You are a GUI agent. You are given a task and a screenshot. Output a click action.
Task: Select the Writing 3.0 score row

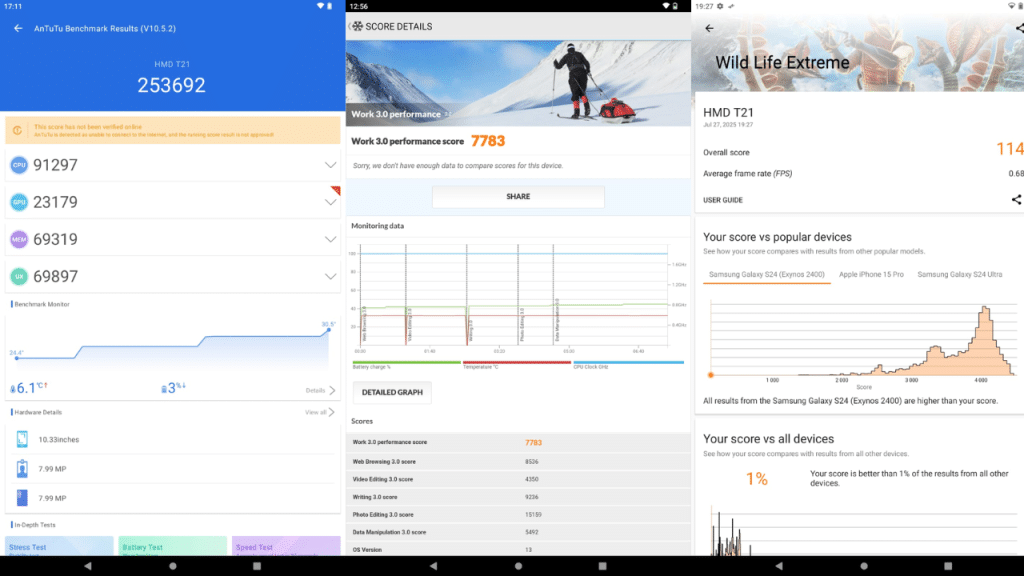click(518, 497)
